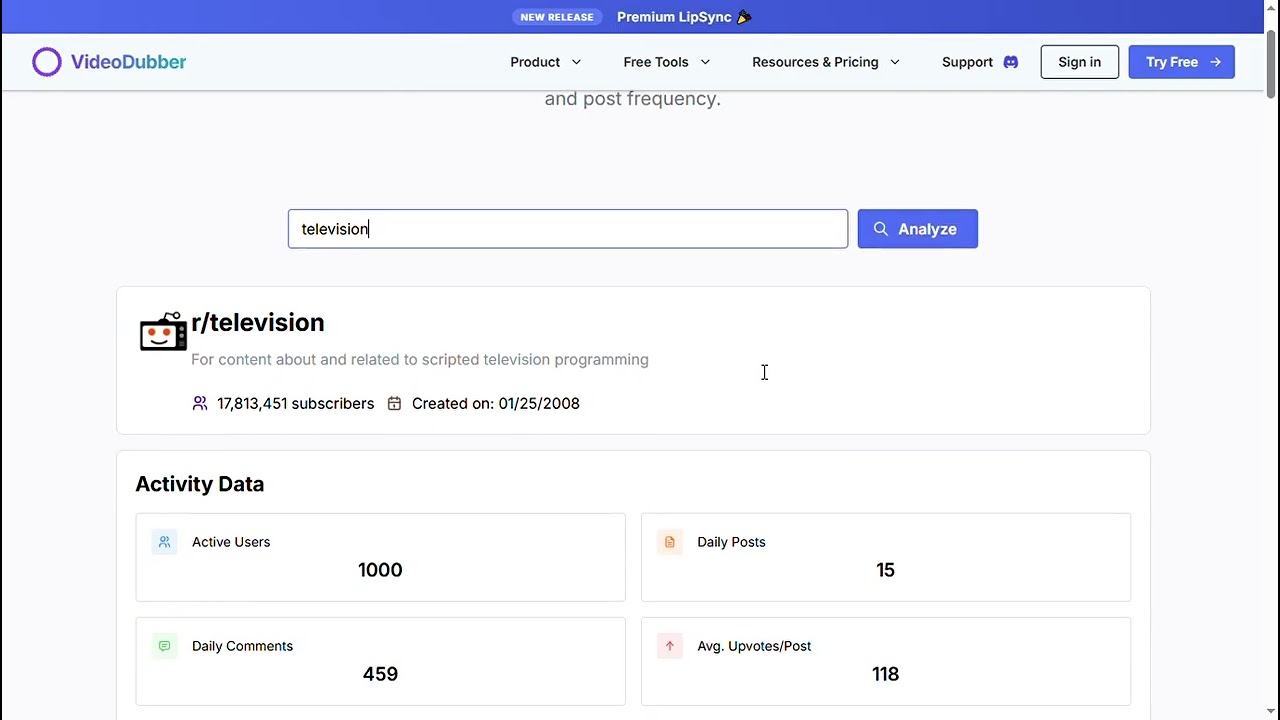Click the Try Free button

coord(1182,62)
